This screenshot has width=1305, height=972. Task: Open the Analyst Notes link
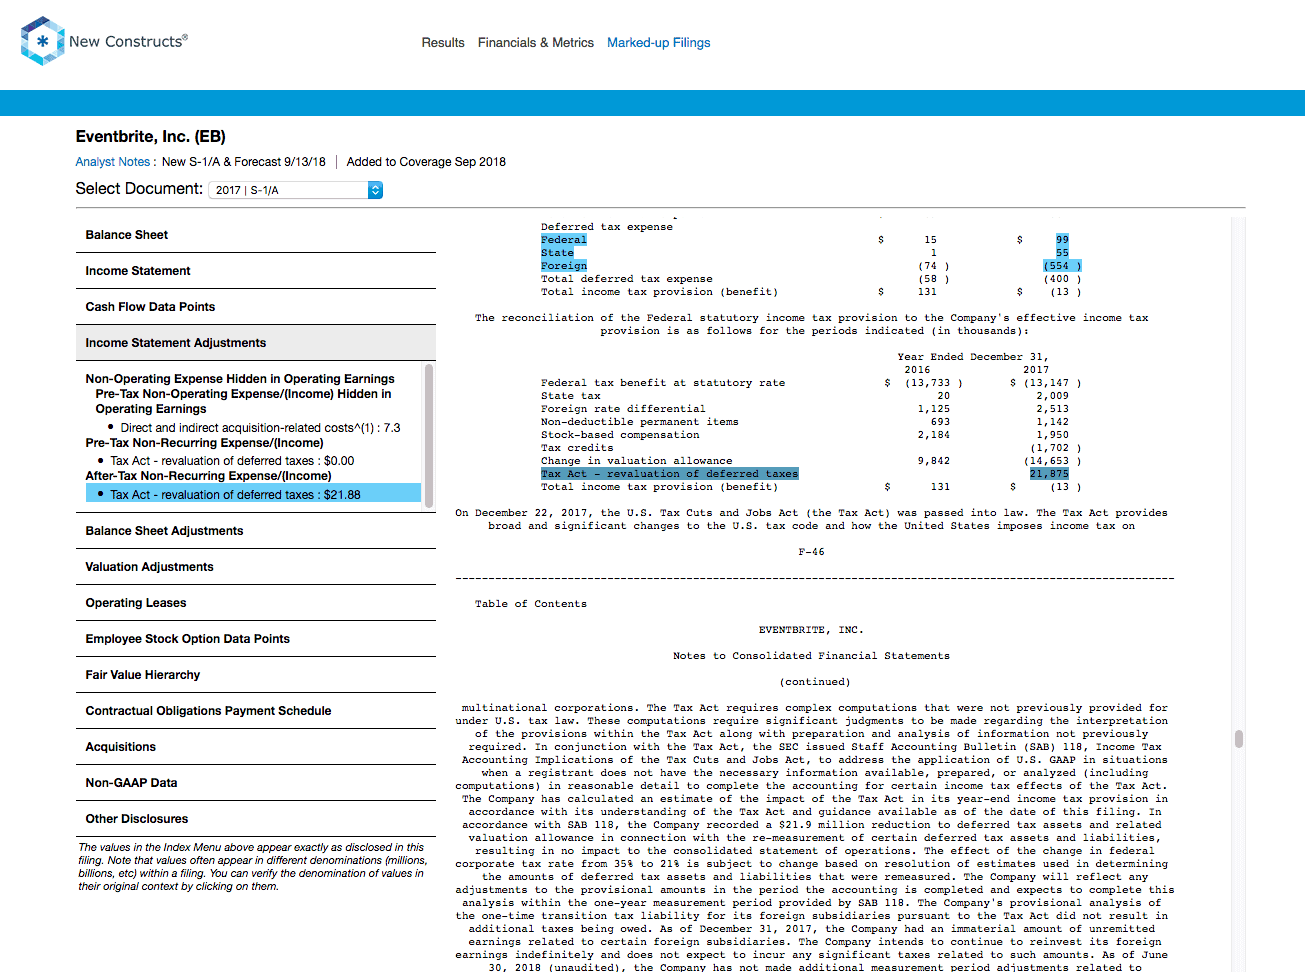point(113,162)
